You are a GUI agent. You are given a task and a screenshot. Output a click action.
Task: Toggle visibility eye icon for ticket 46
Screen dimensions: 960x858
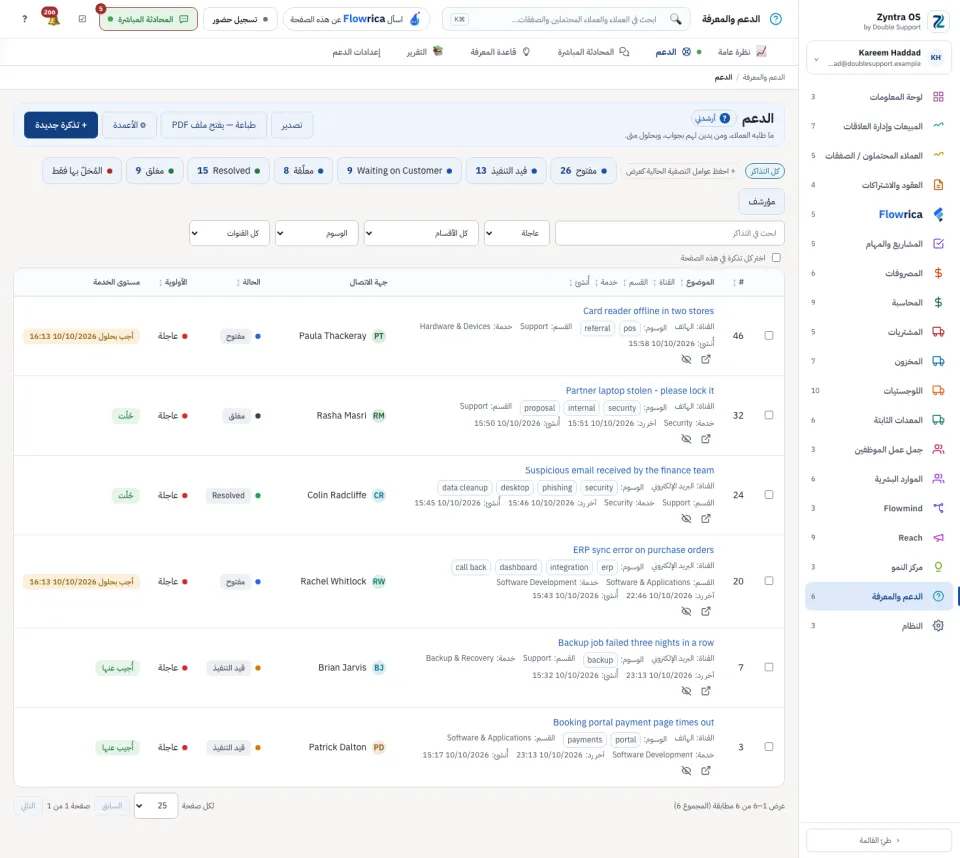(686, 359)
